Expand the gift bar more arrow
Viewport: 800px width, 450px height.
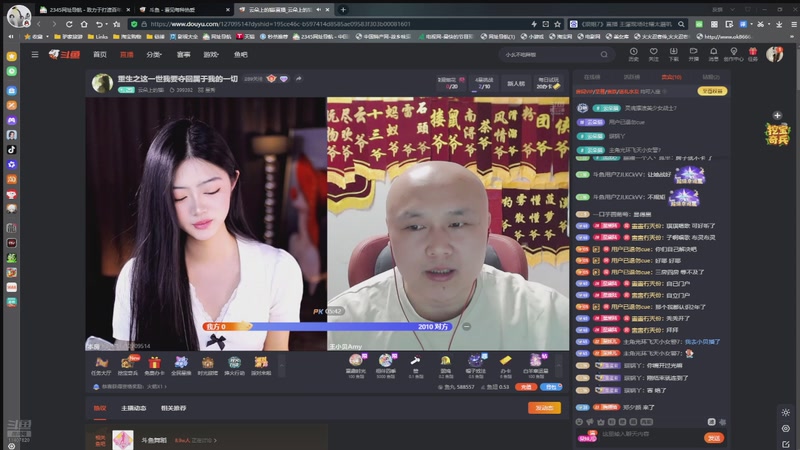558,365
